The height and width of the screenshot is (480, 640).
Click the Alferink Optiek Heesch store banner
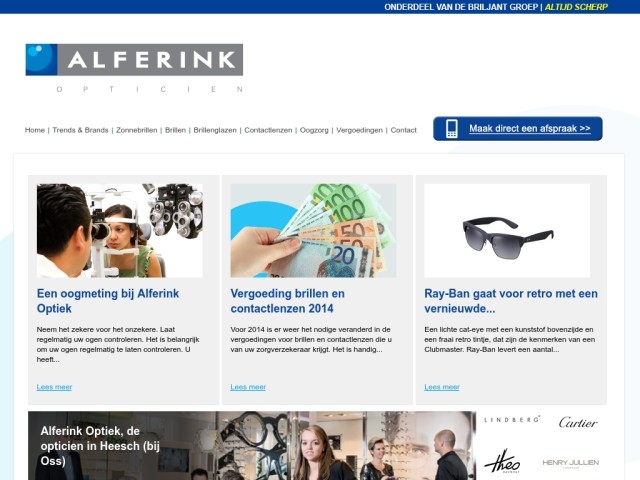click(252, 446)
